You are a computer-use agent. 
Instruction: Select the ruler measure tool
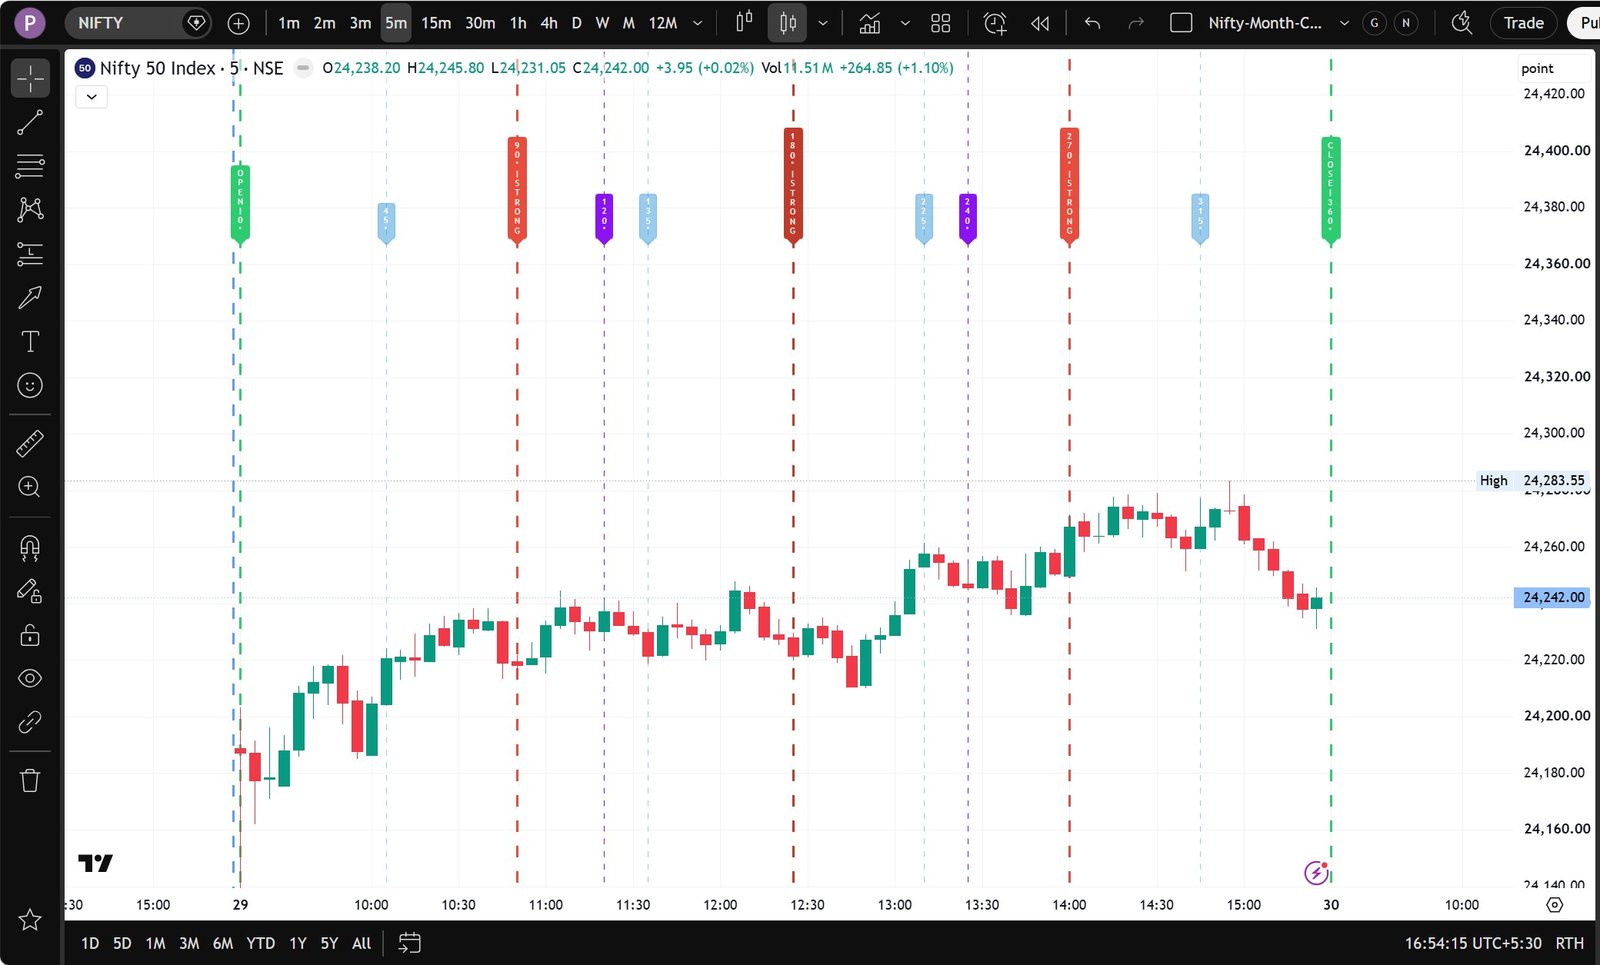pyautogui.click(x=30, y=443)
